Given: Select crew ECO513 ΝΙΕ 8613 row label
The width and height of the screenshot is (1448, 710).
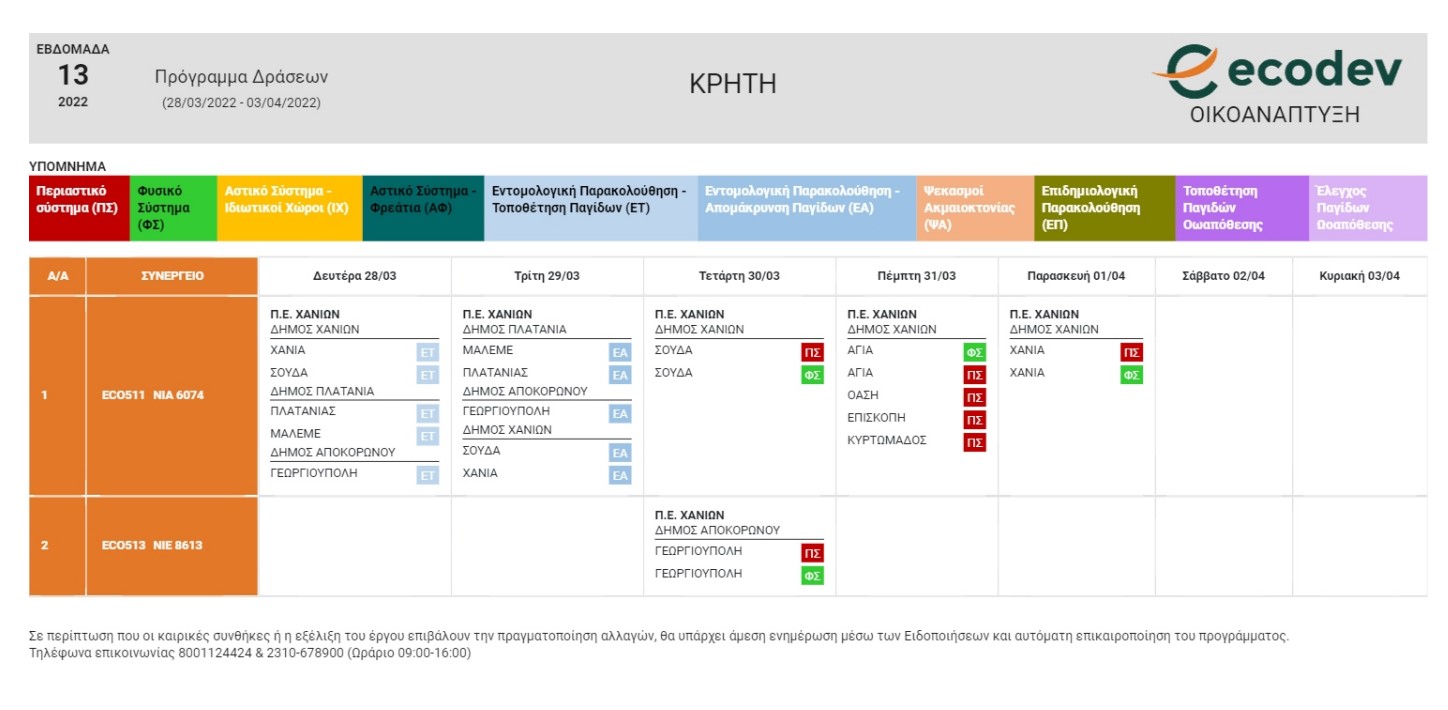Looking at the screenshot, I should click(153, 546).
